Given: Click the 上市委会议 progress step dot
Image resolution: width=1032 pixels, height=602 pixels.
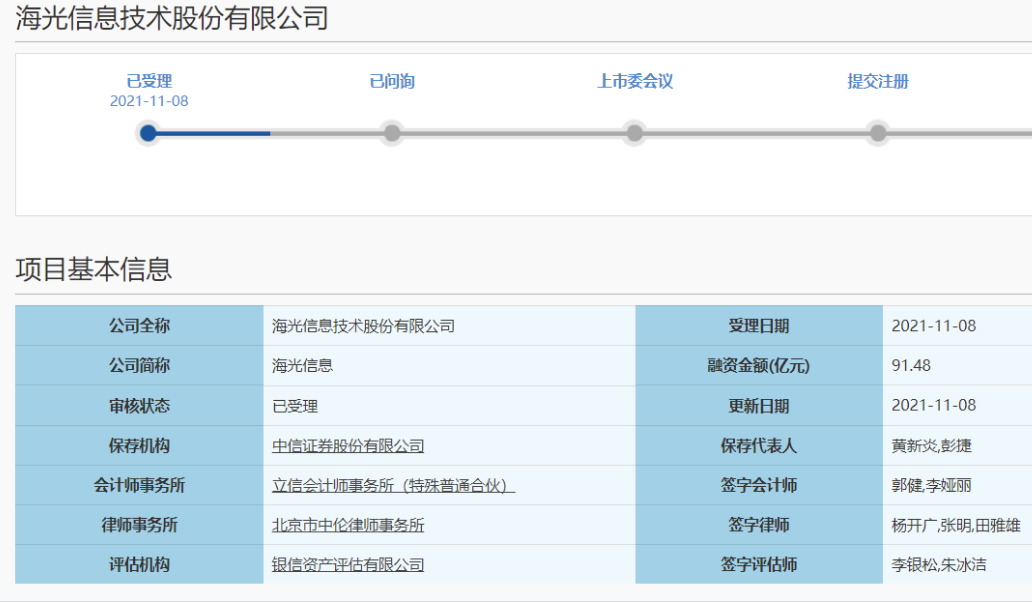Looking at the screenshot, I should (x=634, y=133).
